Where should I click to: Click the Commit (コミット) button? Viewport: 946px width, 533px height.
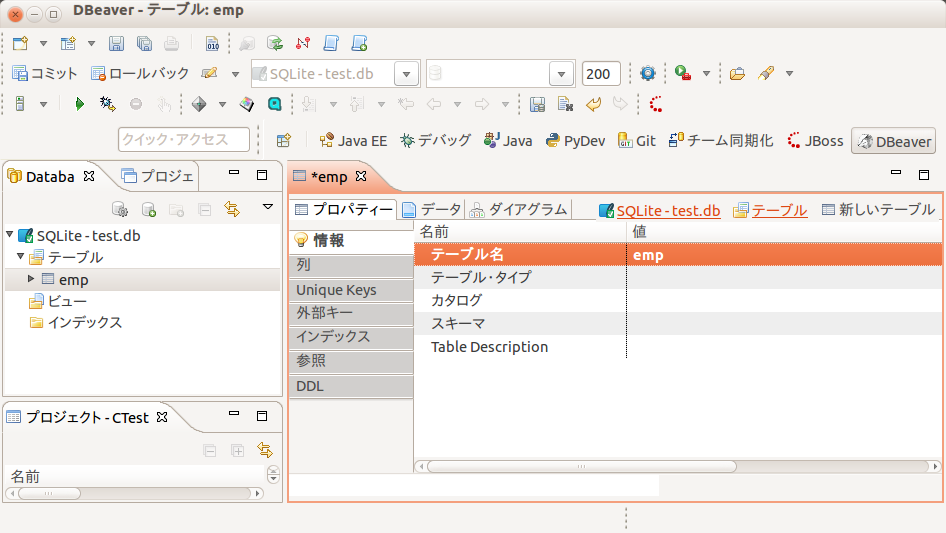(45, 74)
